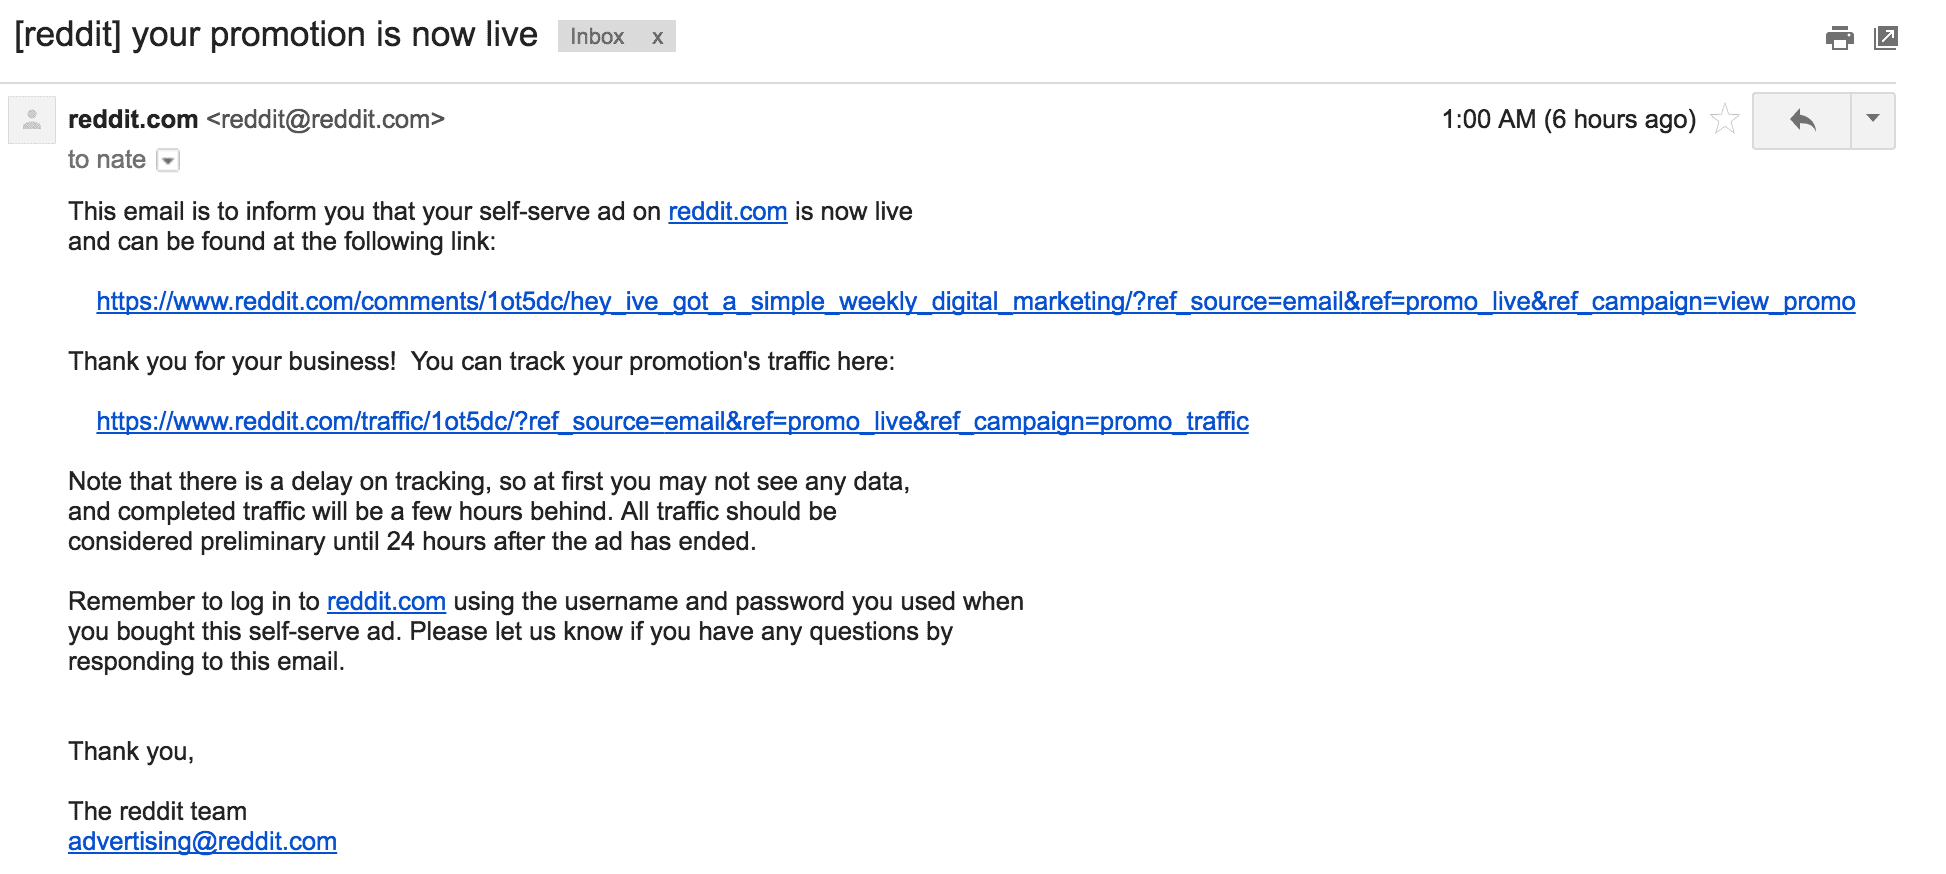Open email in new window icon

(1886, 38)
